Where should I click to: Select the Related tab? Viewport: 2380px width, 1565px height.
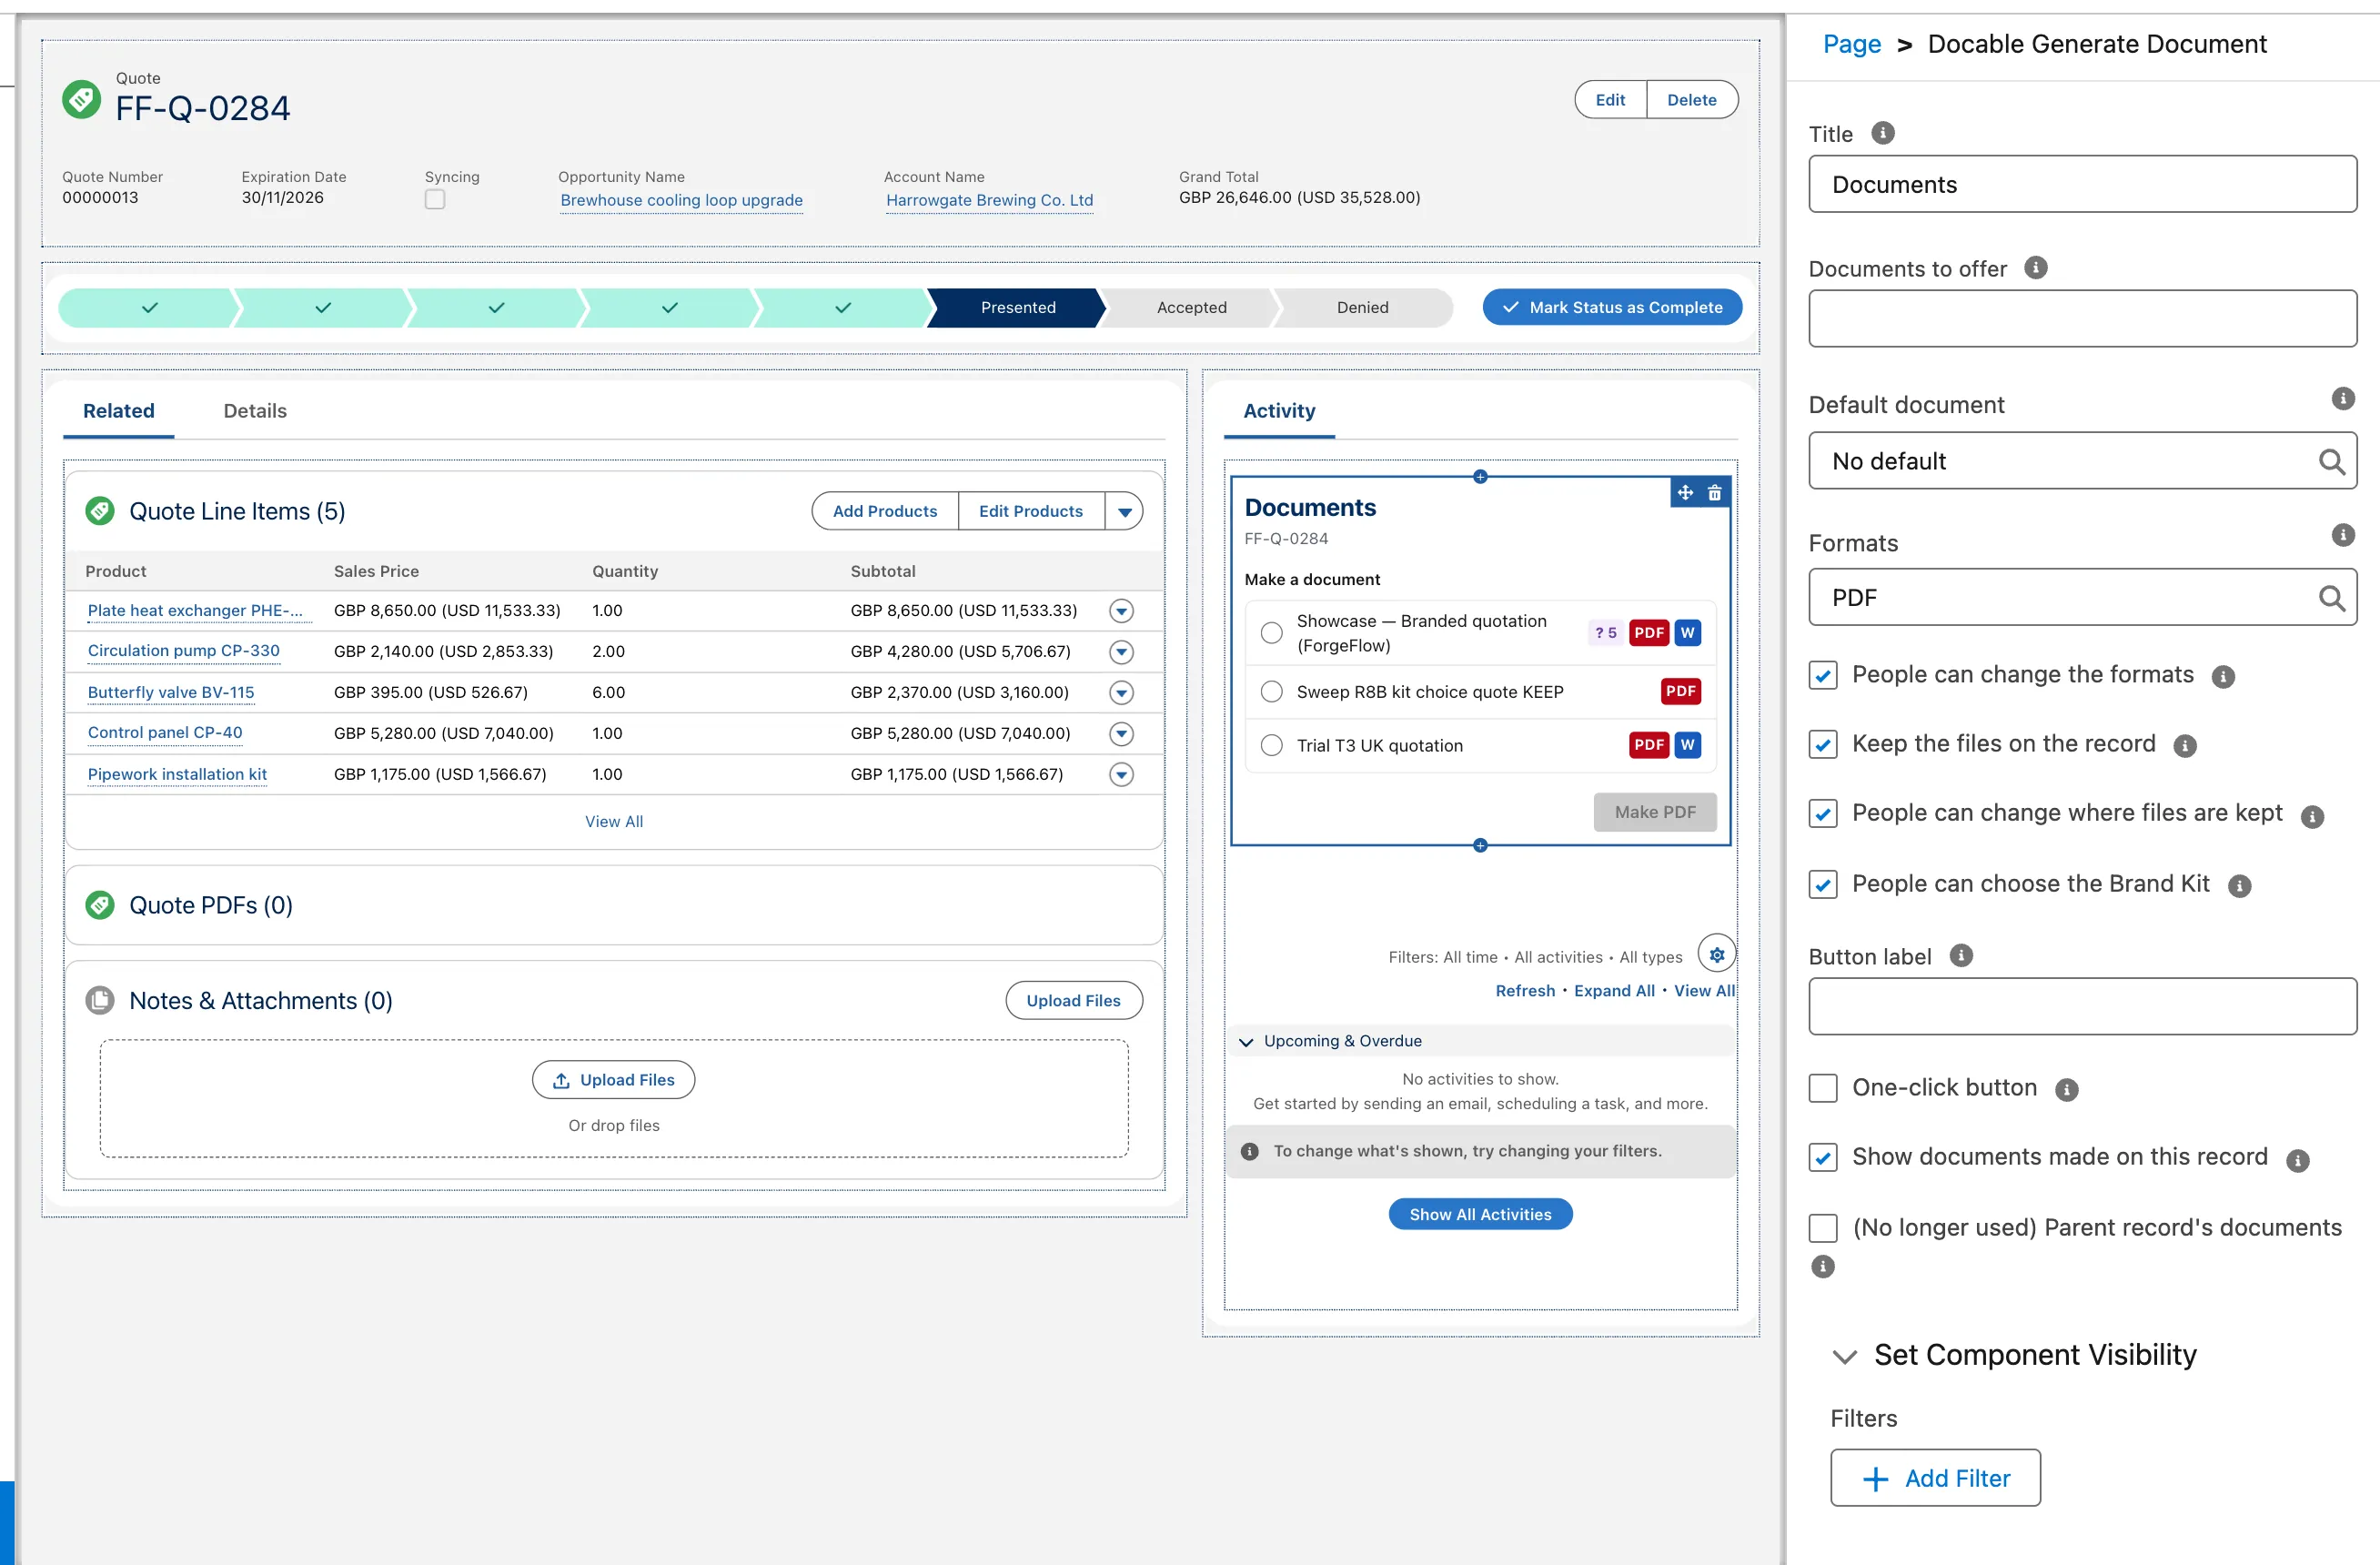click(x=118, y=411)
